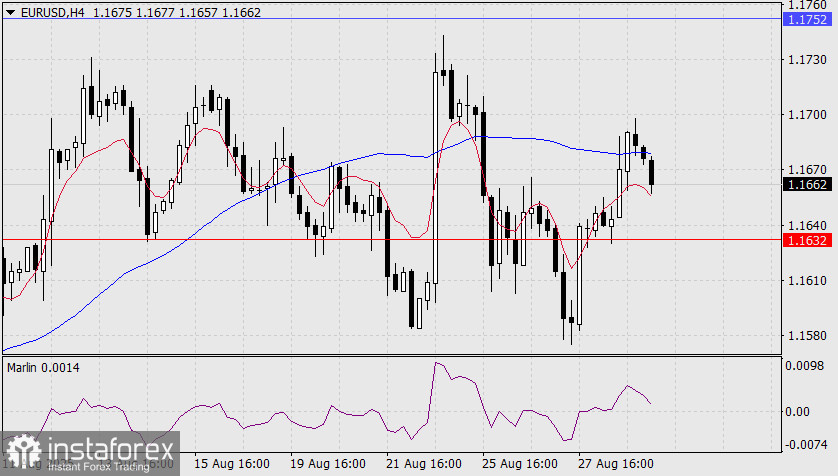Click the 15 Aug 16:00 time label
This screenshot has width=838, height=476.
[231, 464]
